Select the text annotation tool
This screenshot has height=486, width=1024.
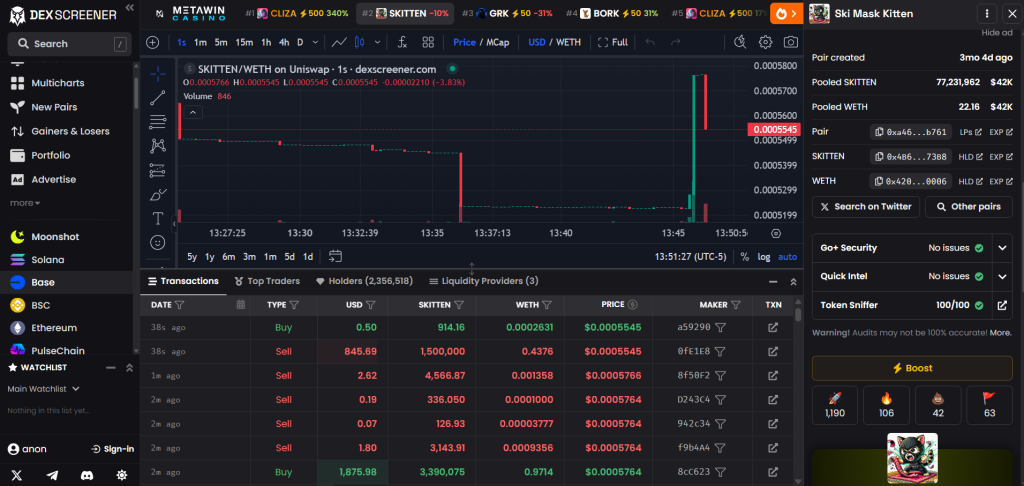point(157,218)
